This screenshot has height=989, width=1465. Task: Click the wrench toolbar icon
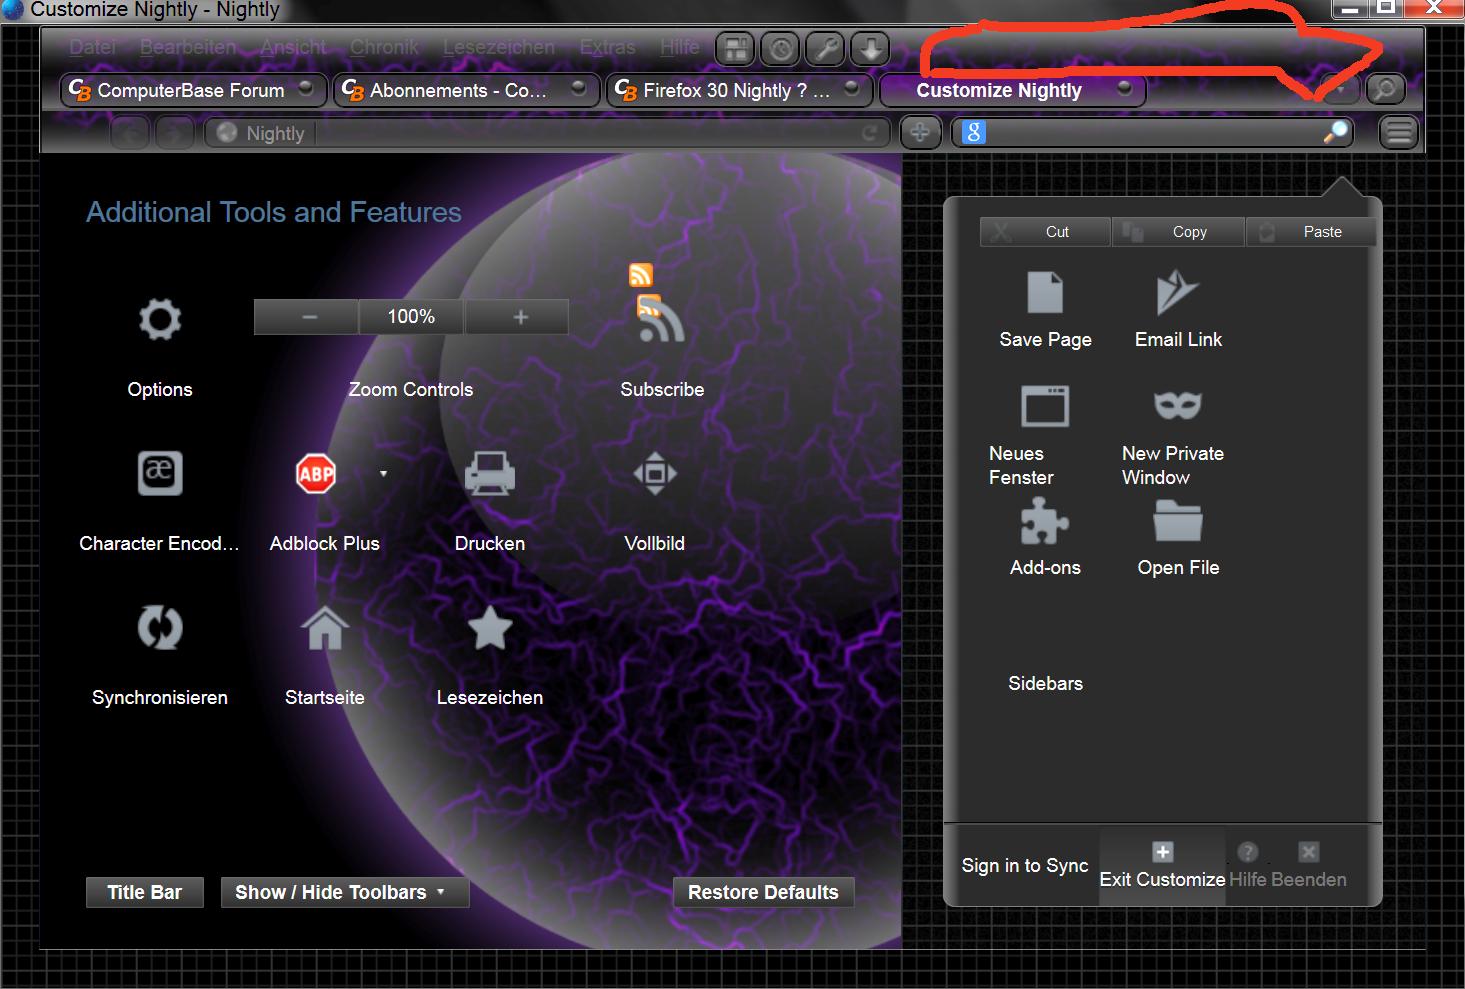(x=826, y=48)
